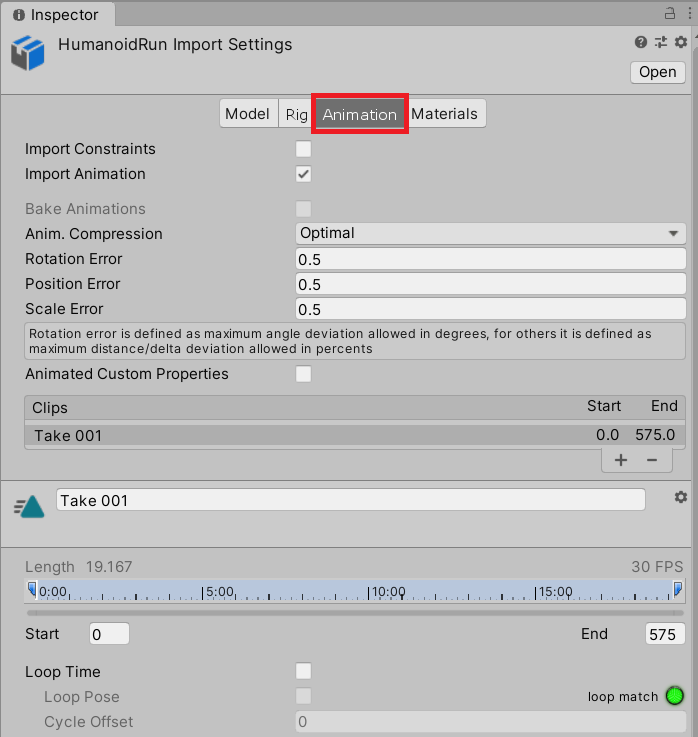Screen dimensions: 698x737
Task: Click the gear icon beside presets
Action: (x=681, y=42)
